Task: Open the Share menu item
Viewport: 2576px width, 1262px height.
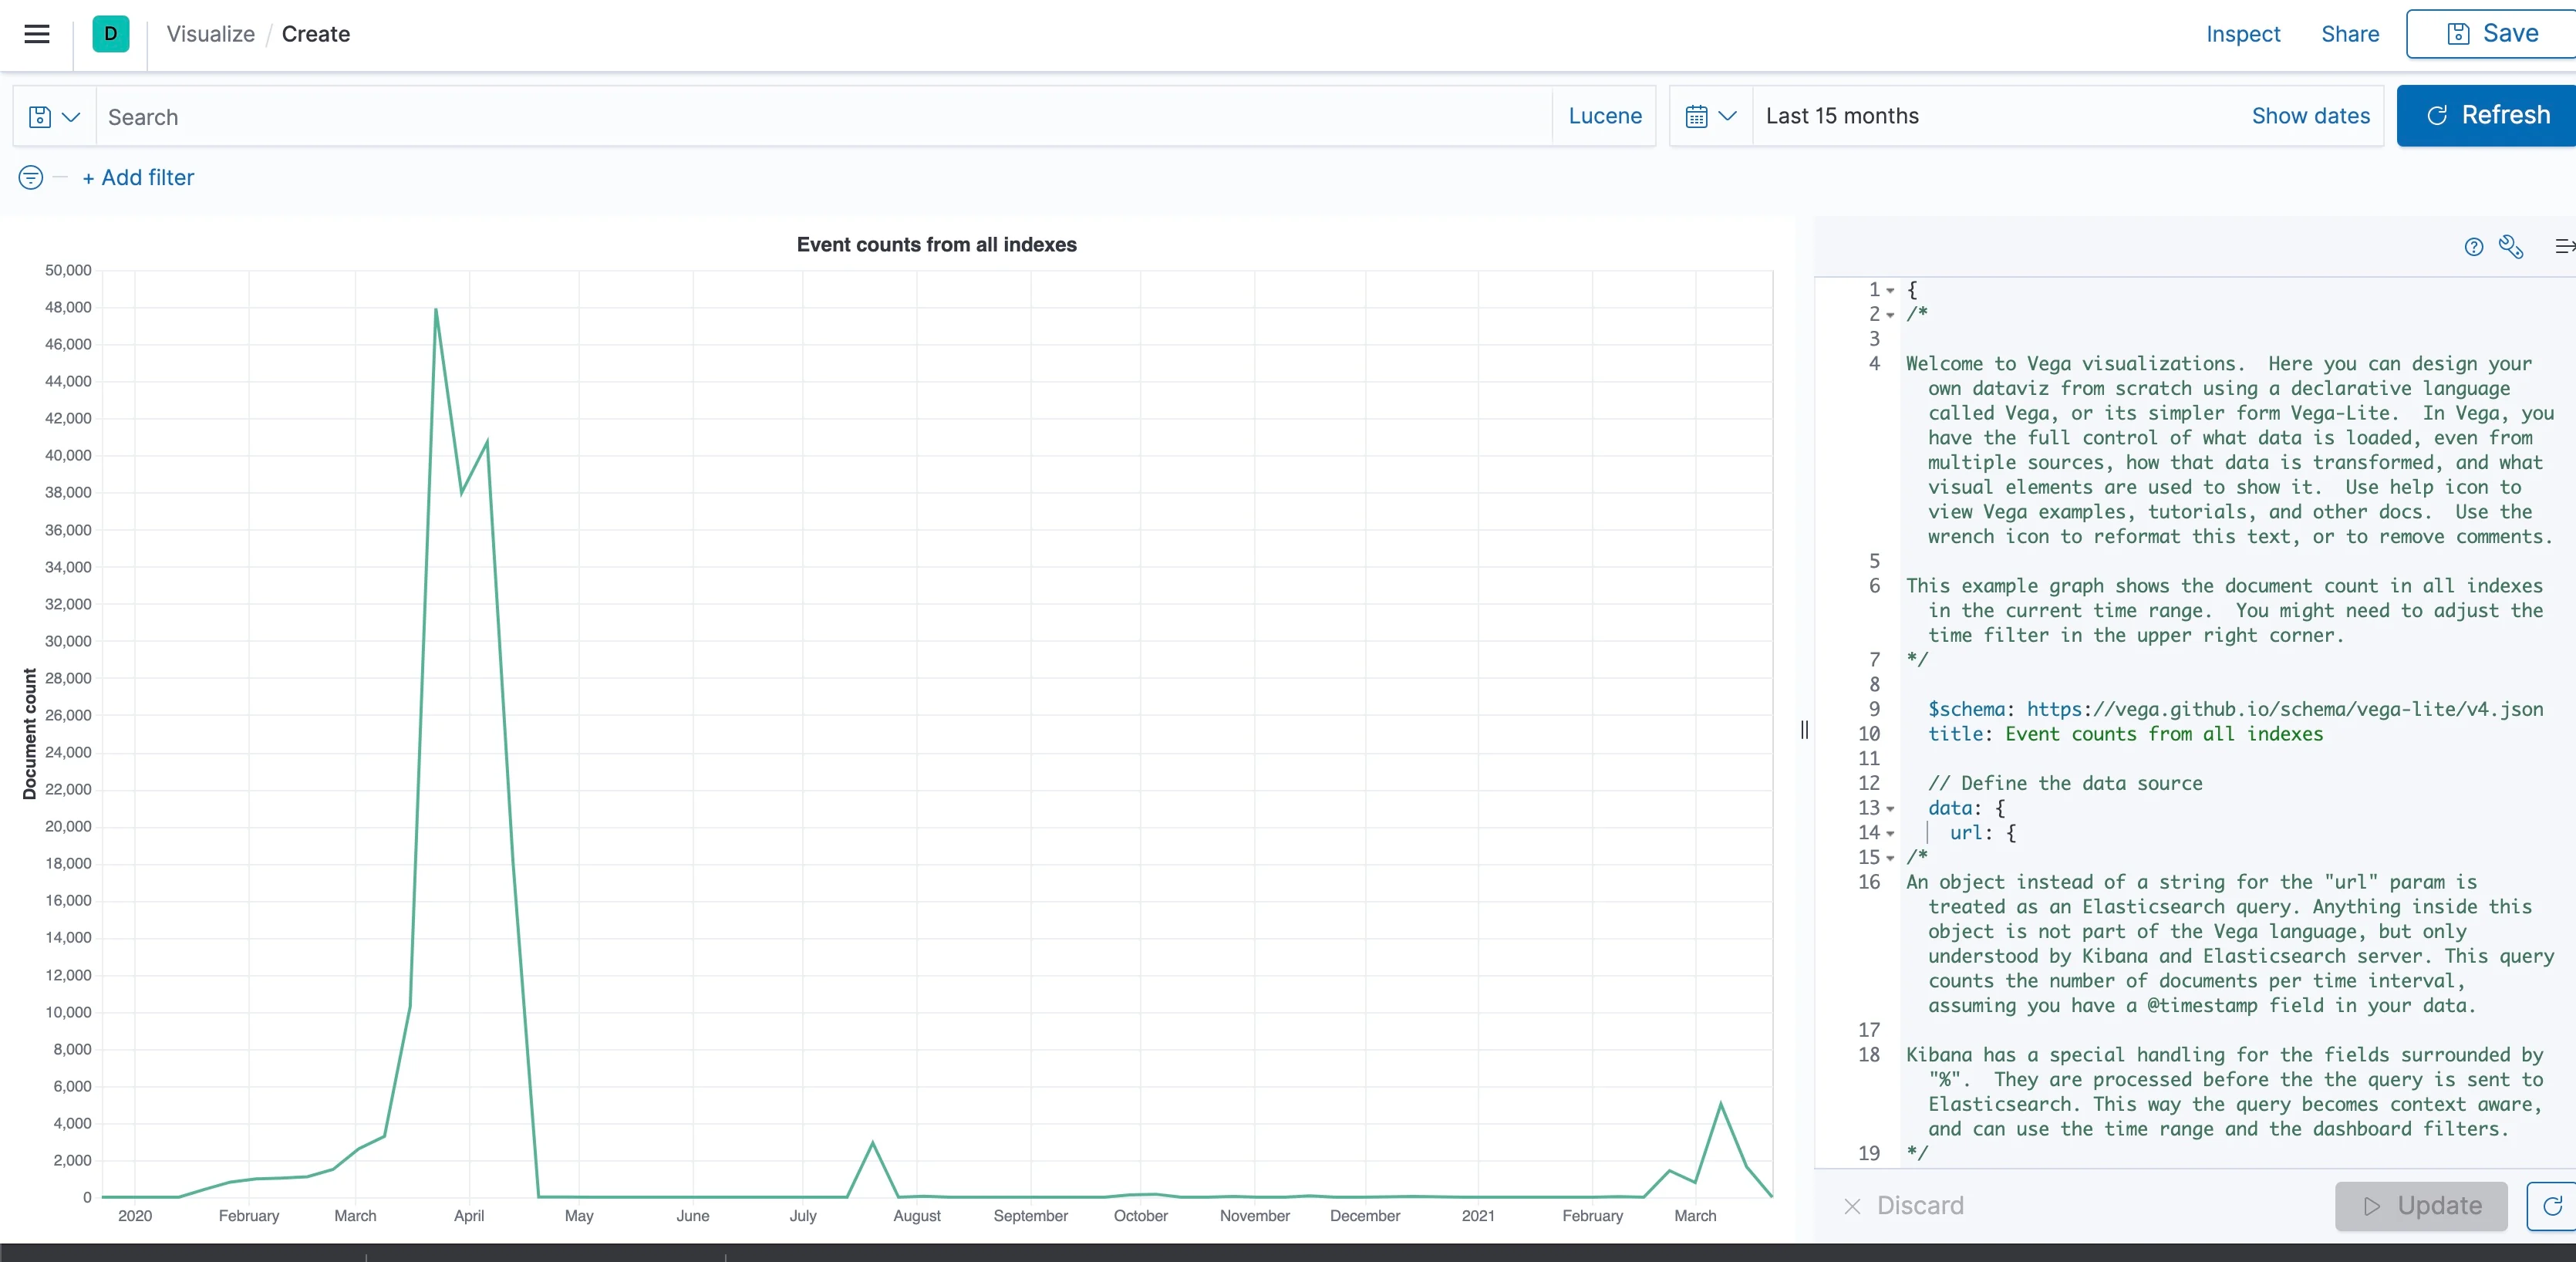Action: pos(2349,34)
